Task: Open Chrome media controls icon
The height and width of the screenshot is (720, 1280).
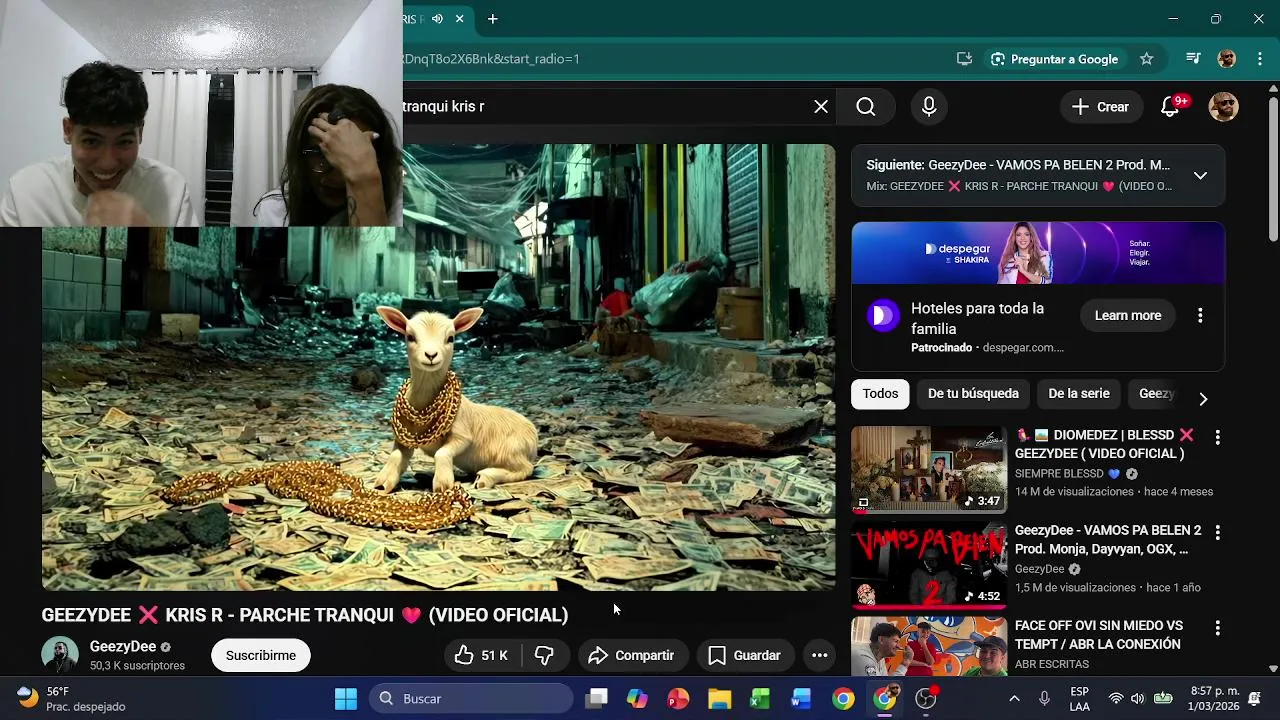Action: (1193, 59)
